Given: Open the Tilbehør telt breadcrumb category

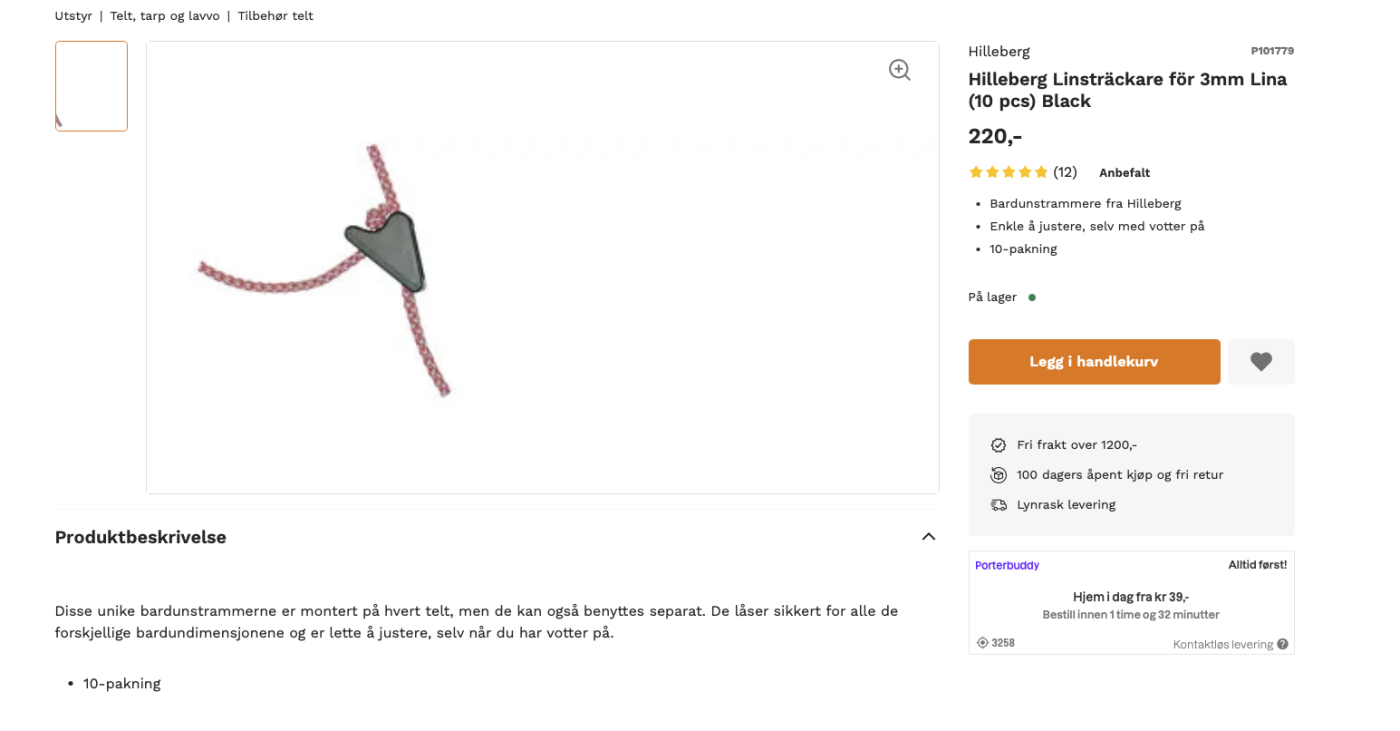Looking at the screenshot, I should [x=274, y=16].
